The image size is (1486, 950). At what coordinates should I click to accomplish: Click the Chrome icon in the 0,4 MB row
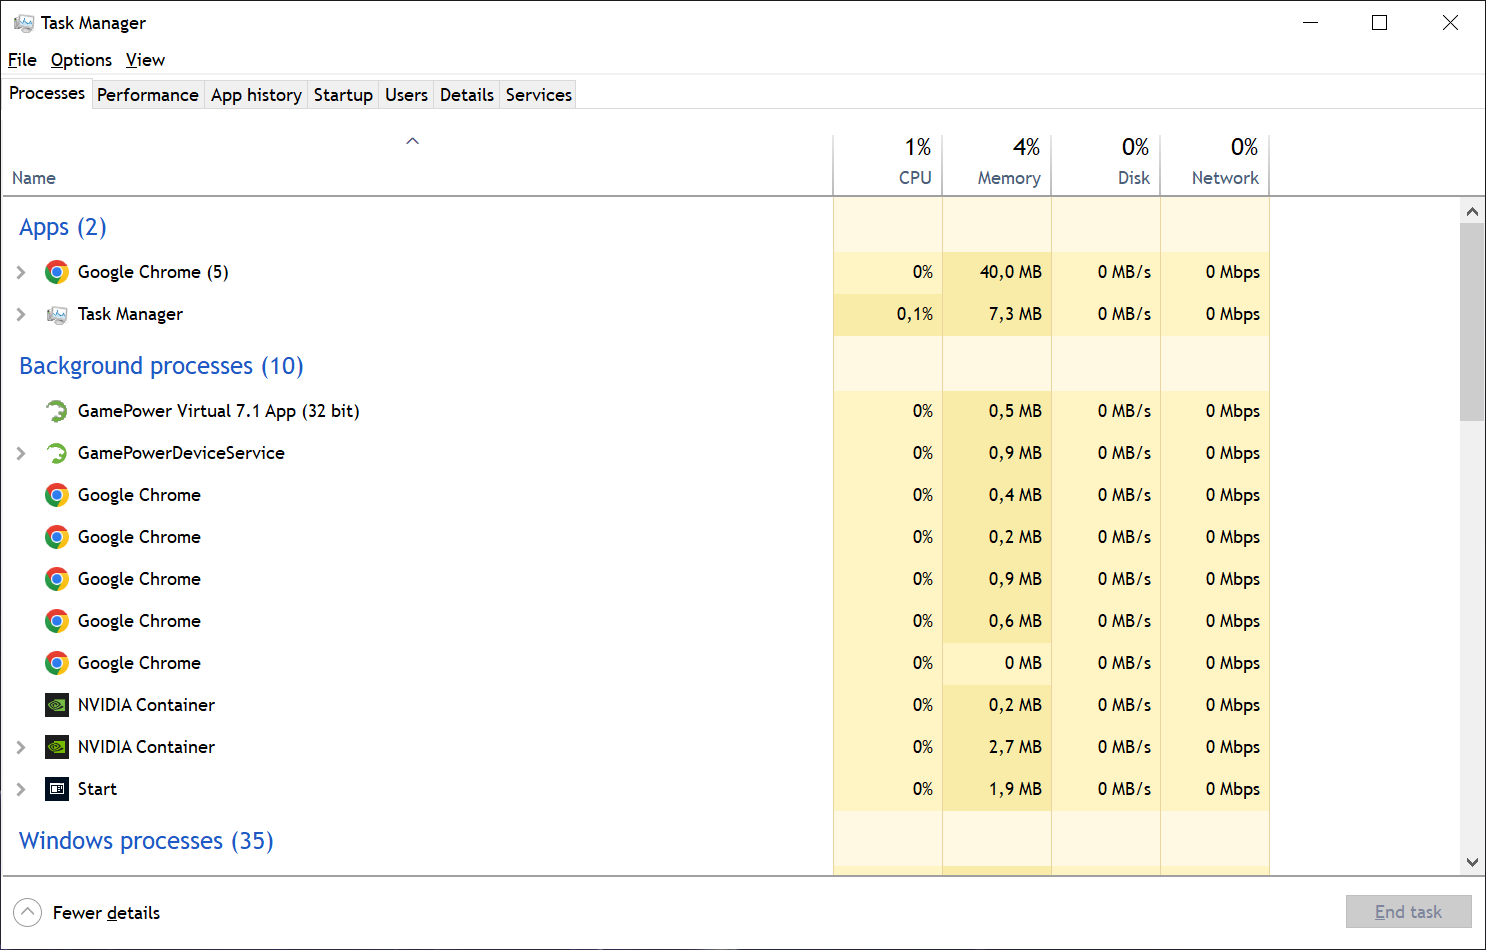[x=57, y=495]
